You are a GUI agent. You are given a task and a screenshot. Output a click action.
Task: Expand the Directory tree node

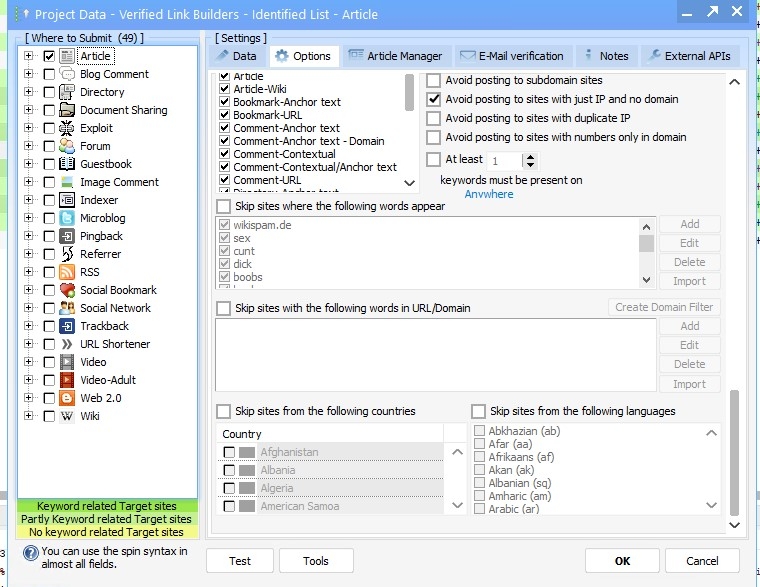[x=29, y=92]
